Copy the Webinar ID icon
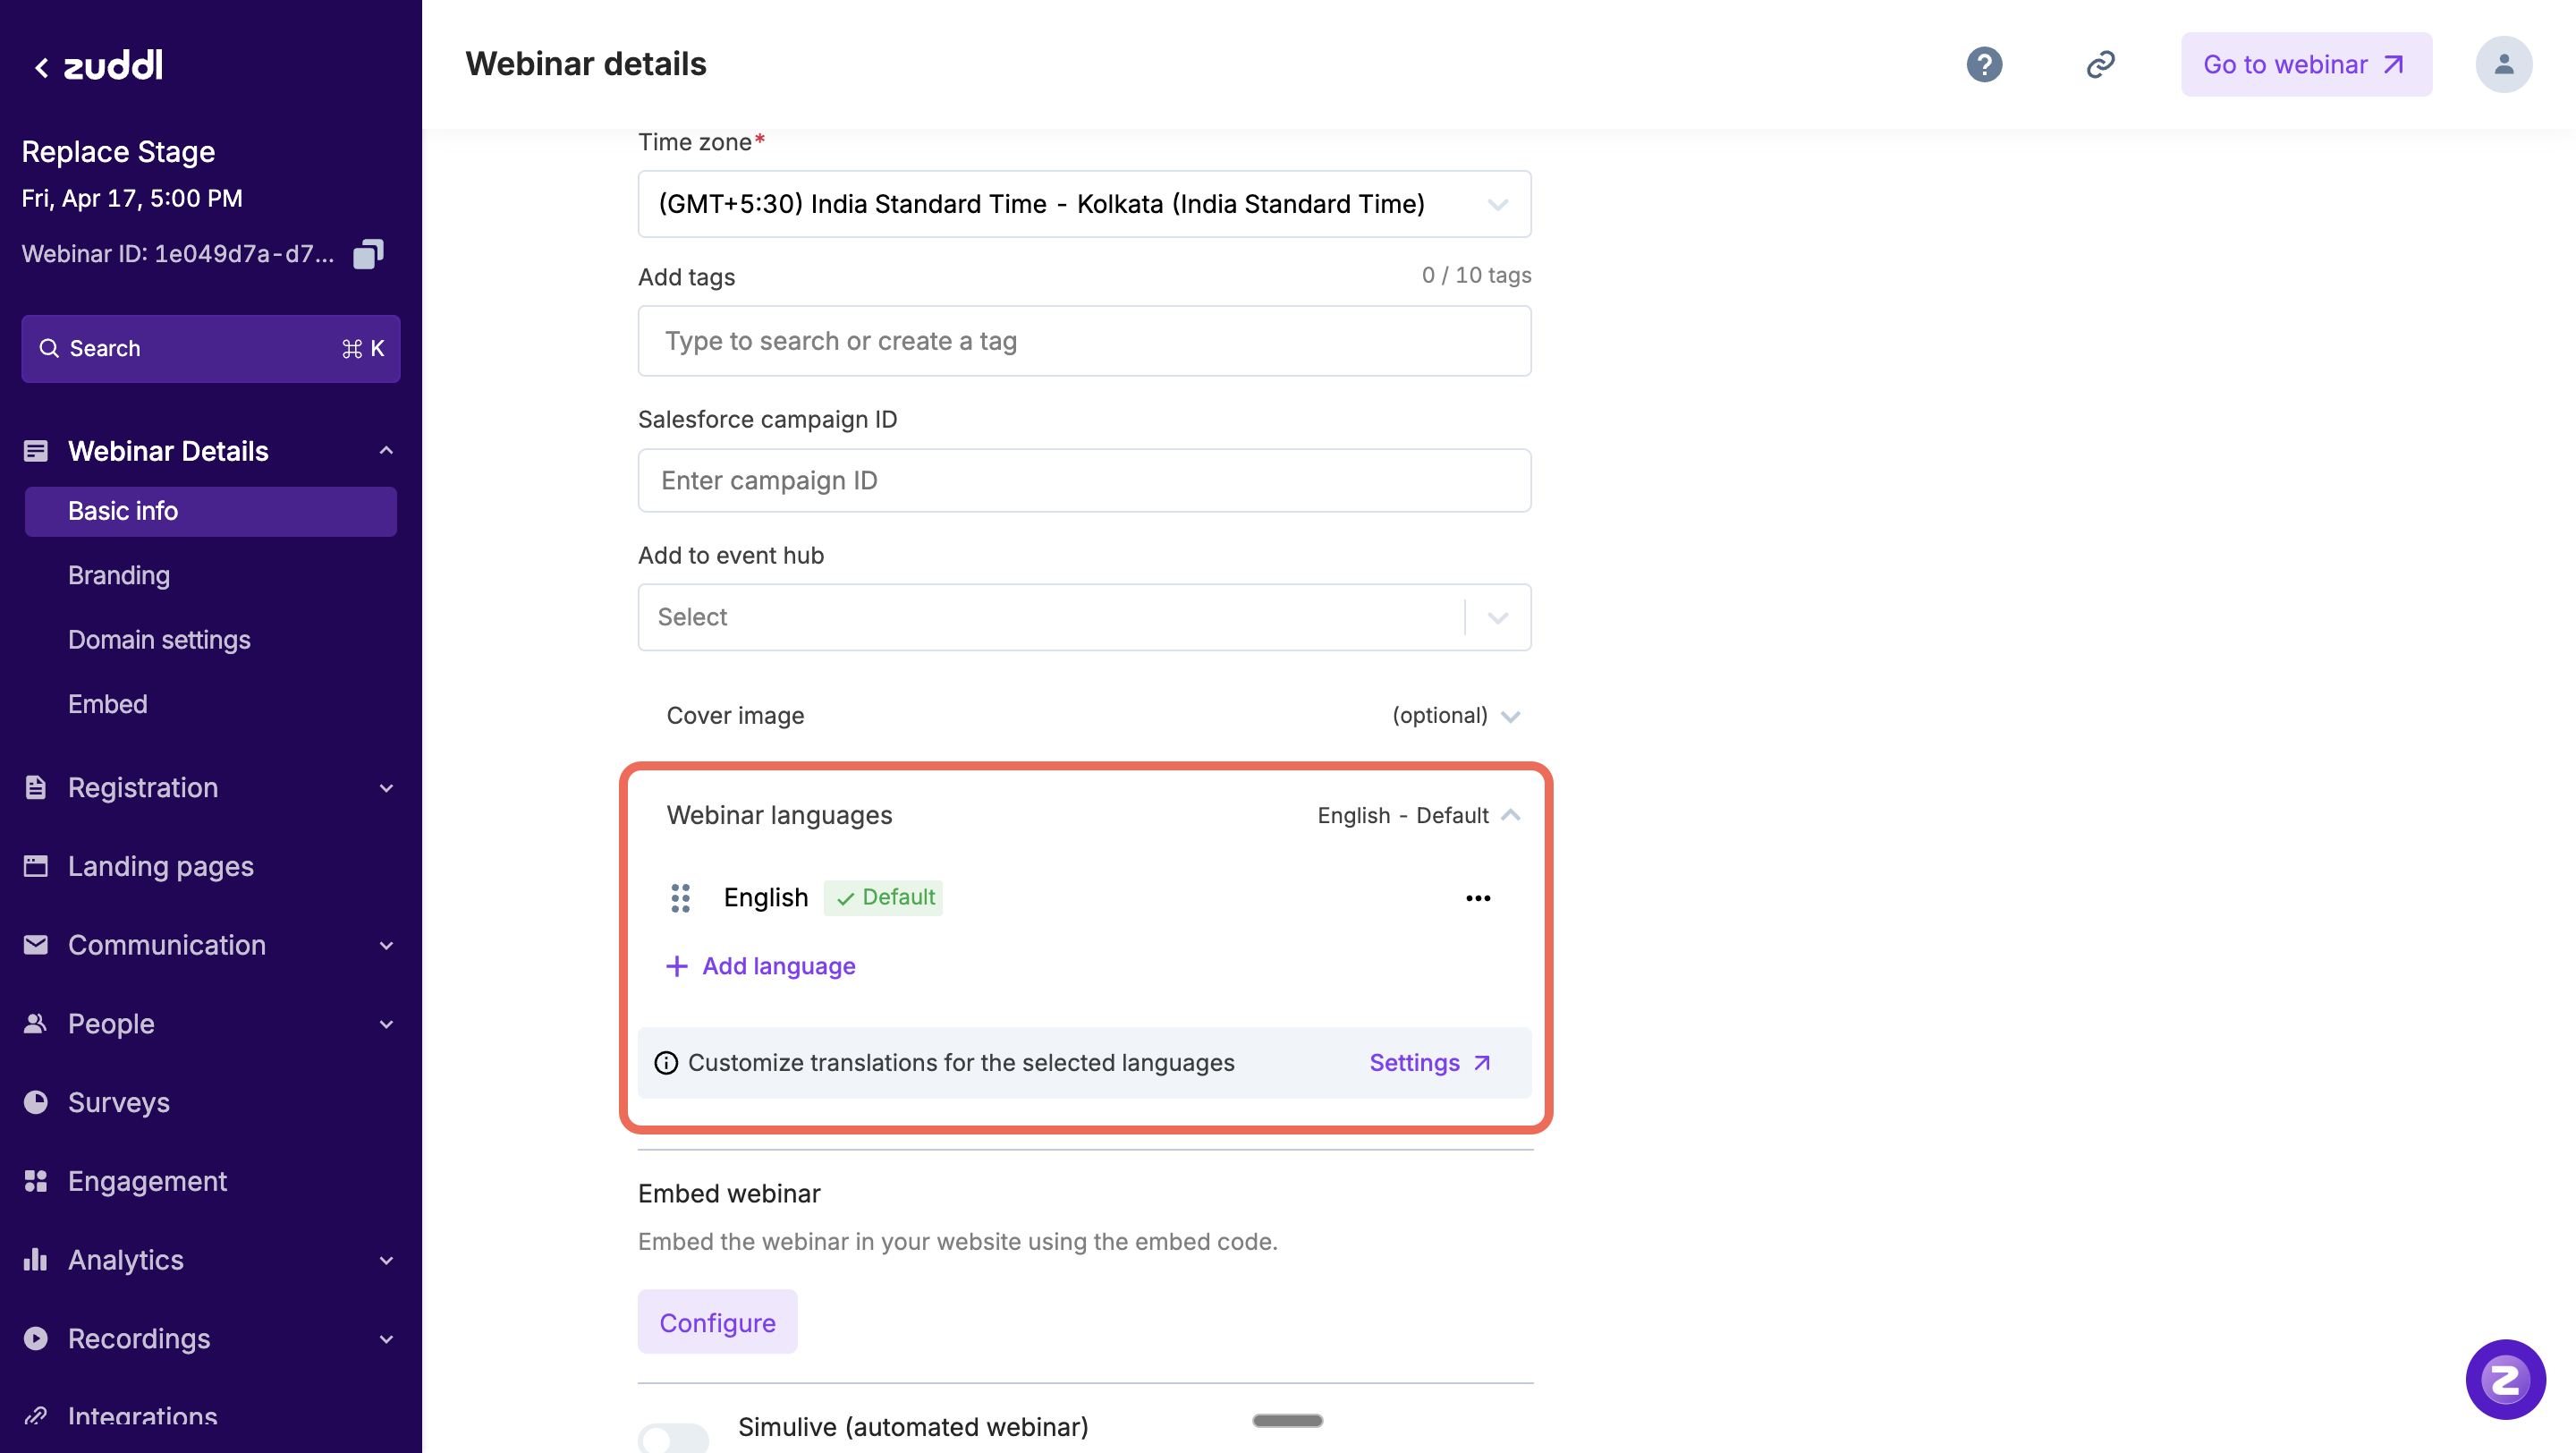Image resolution: width=2576 pixels, height=1453 pixels. (368, 254)
